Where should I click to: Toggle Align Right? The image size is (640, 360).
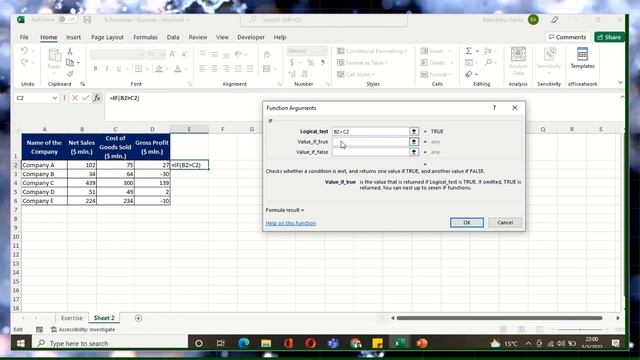click(x=226, y=69)
